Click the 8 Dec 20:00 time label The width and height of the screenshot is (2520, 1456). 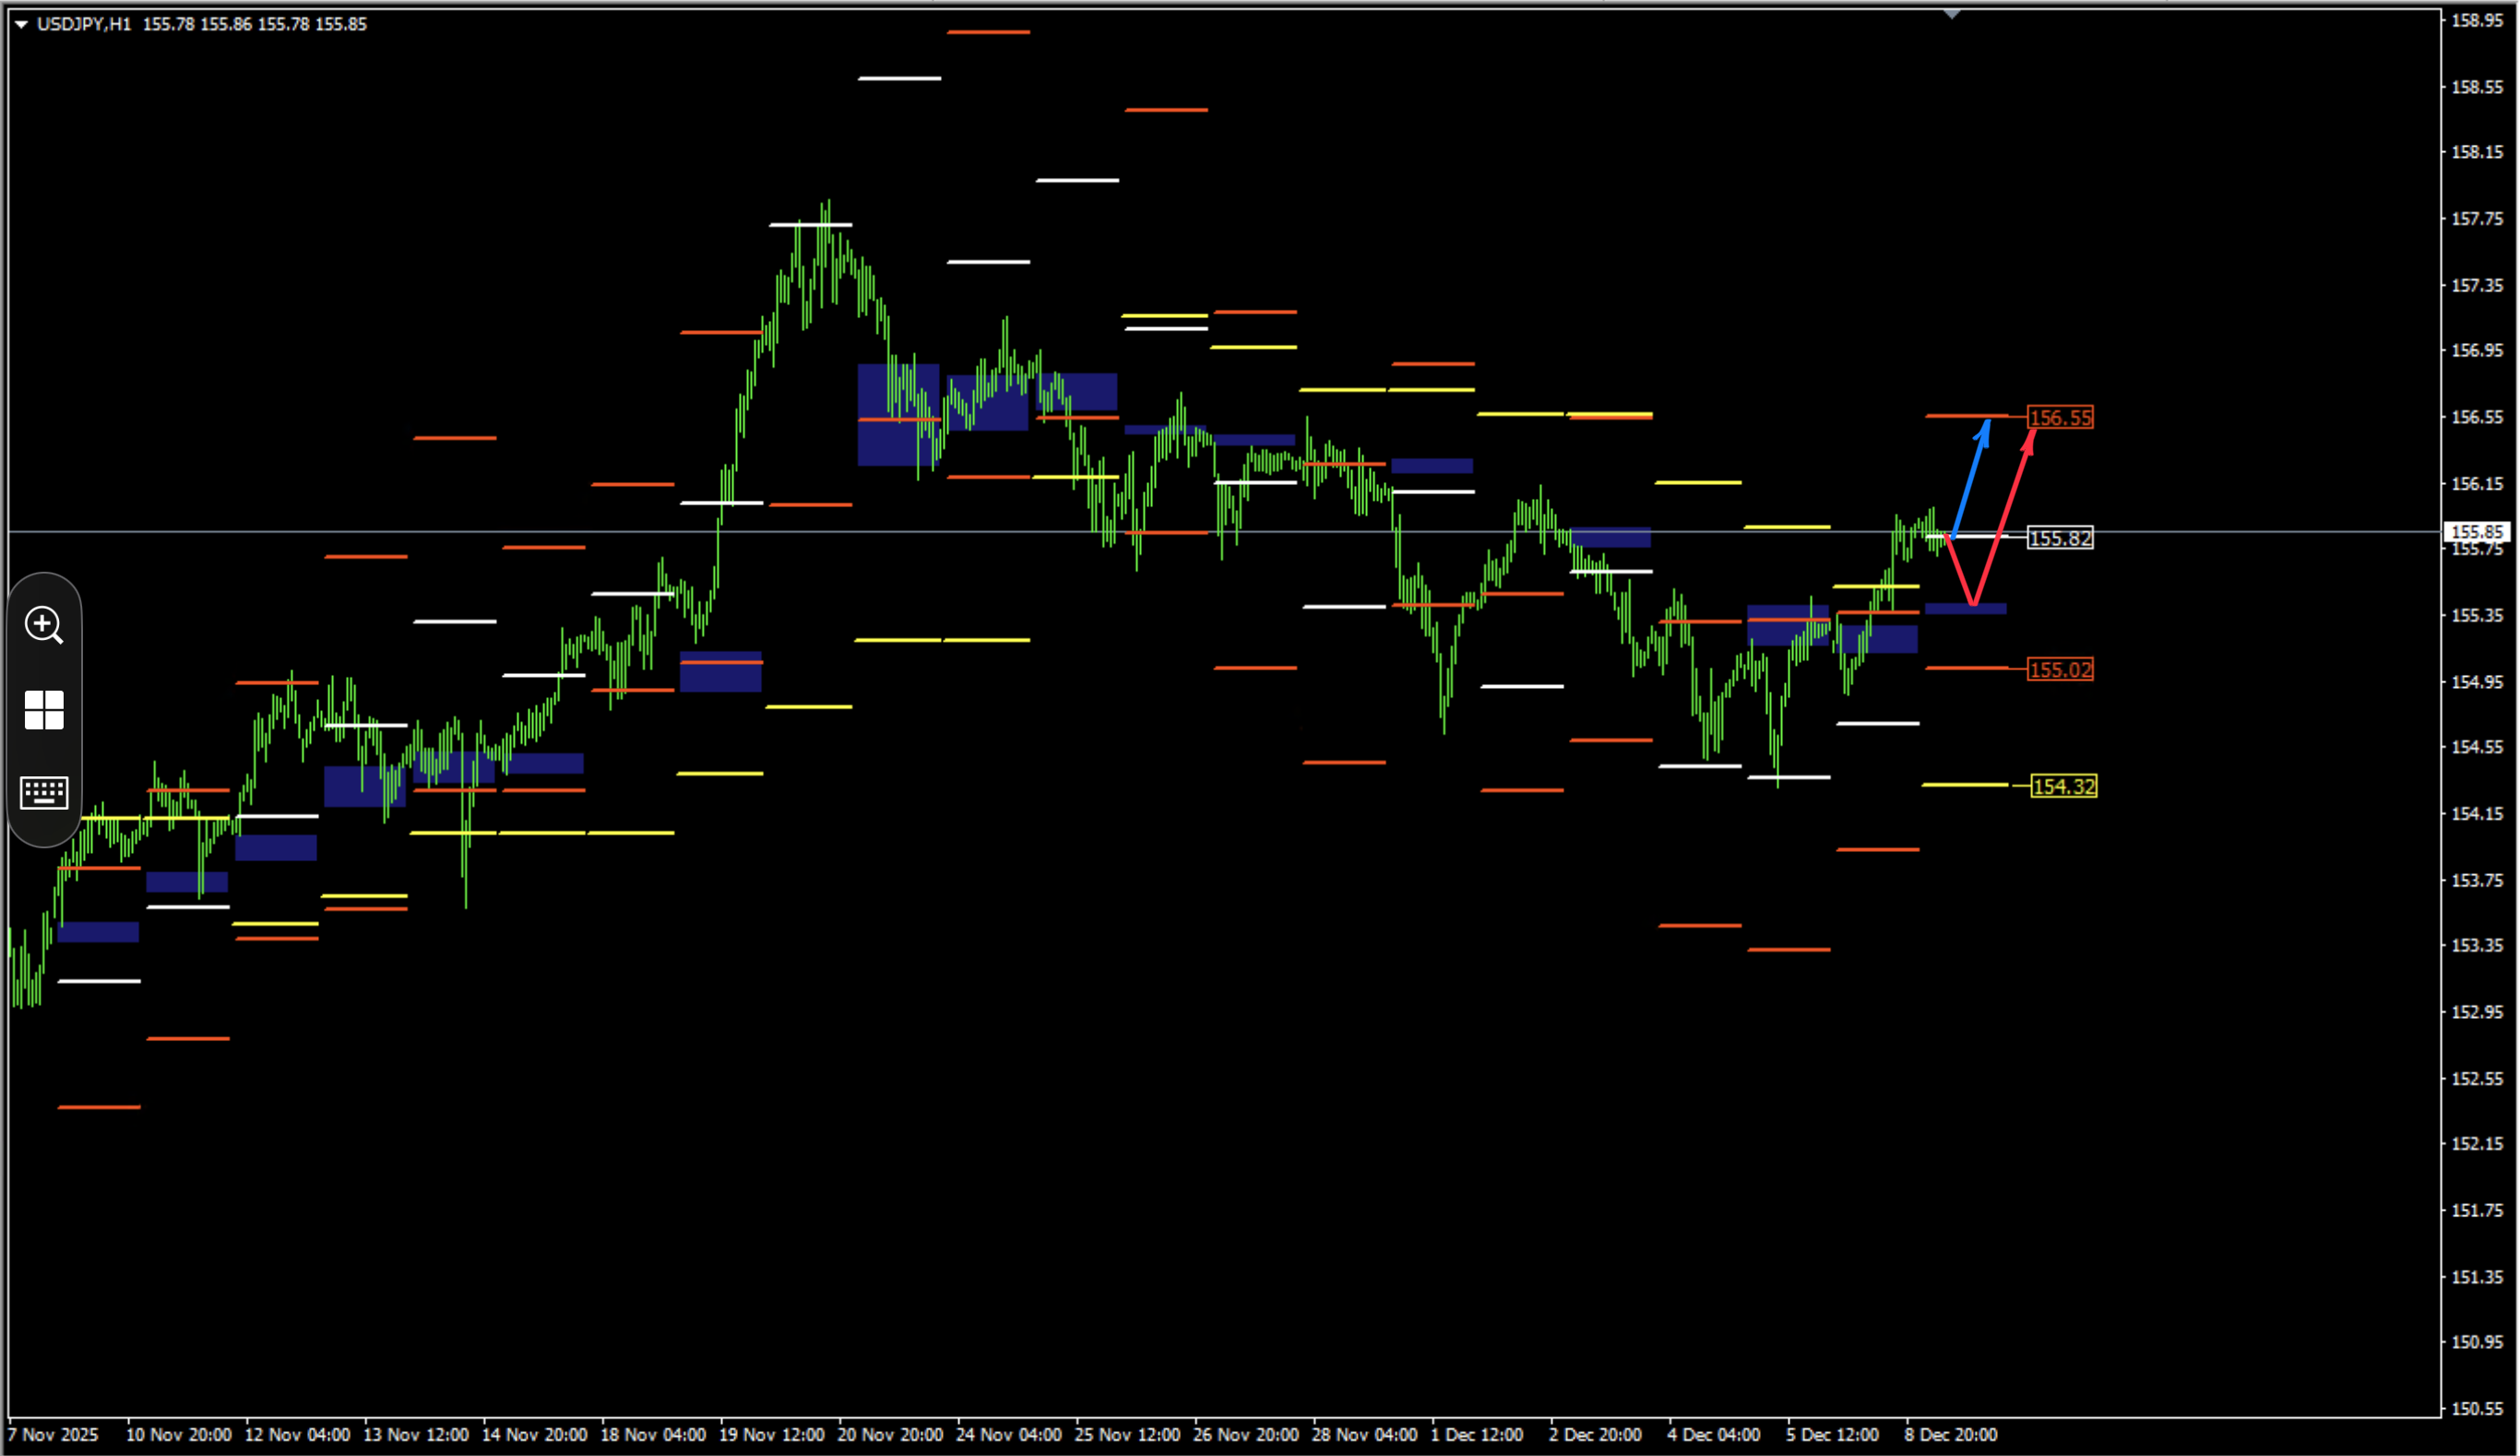[x=1950, y=1434]
